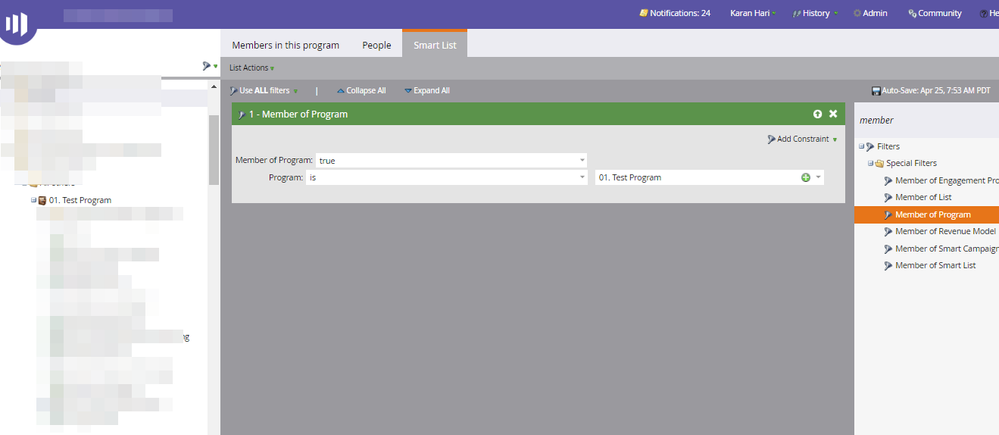Move filter up with arrow icon

(x=817, y=114)
